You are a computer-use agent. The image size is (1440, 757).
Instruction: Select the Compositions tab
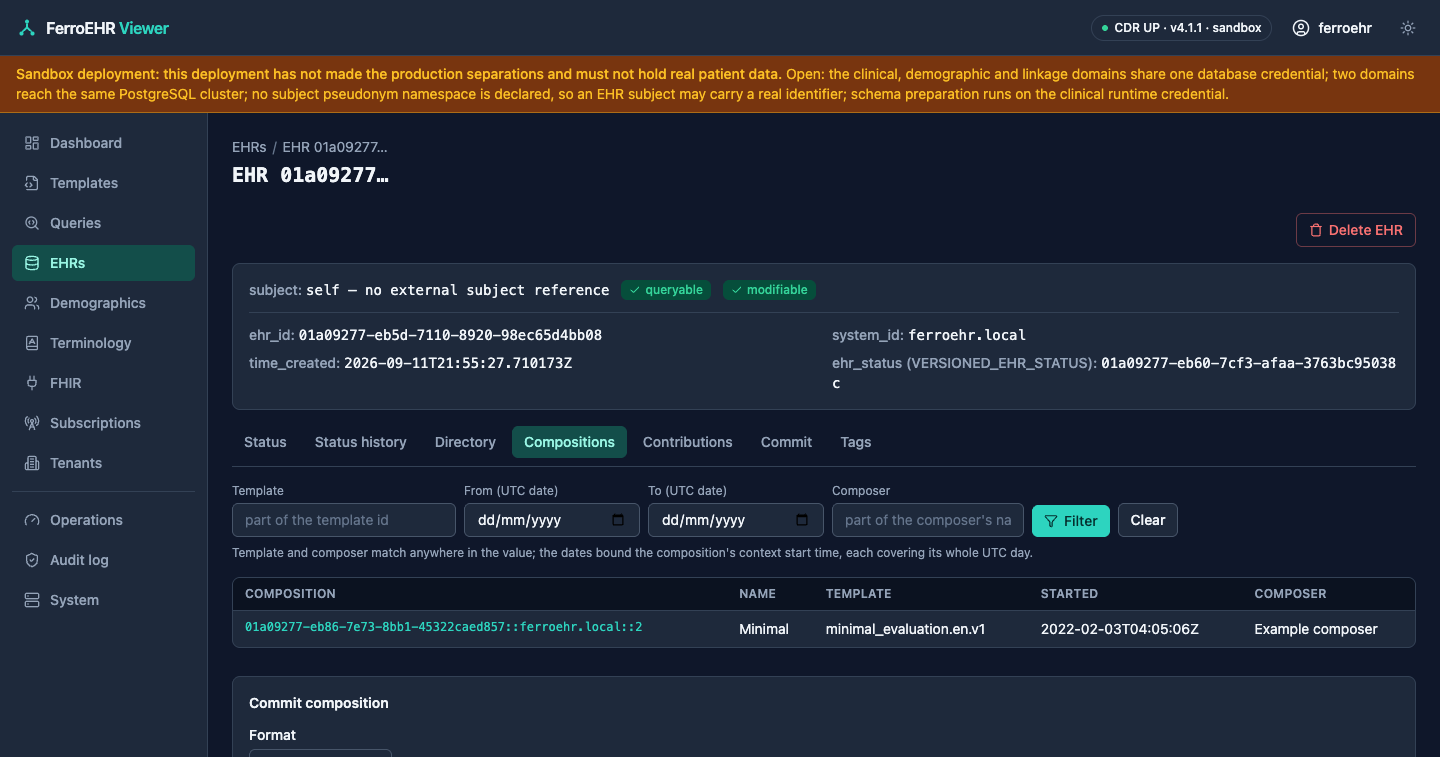point(569,442)
